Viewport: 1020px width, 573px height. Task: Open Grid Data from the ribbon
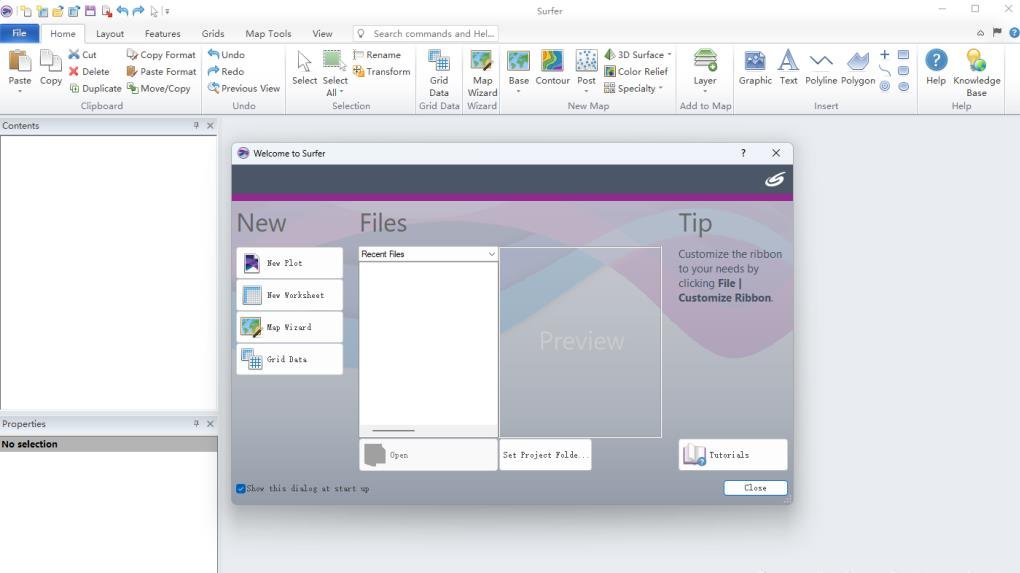(x=439, y=73)
